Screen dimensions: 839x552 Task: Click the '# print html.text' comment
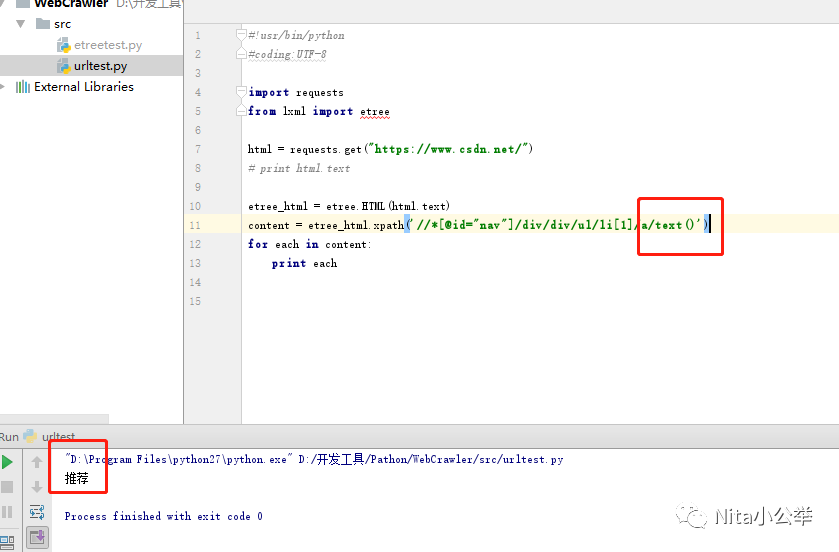(299, 168)
